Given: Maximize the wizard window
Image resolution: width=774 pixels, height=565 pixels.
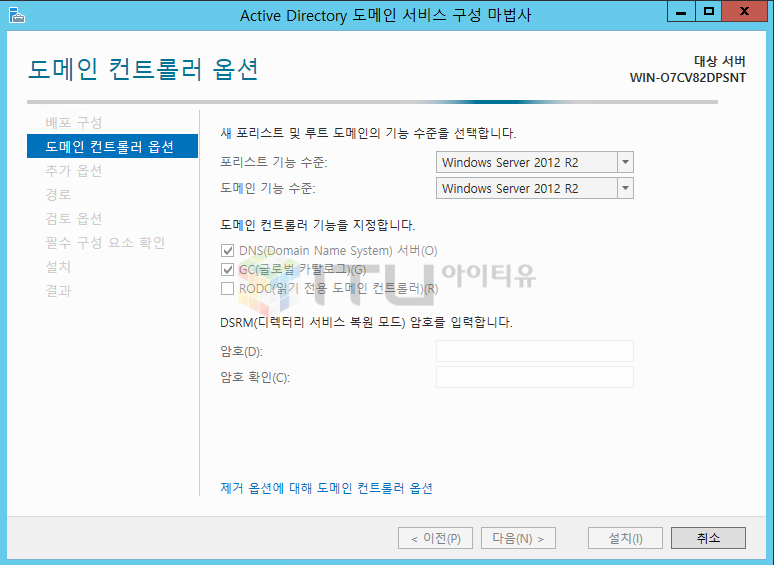Looking at the screenshot, I should tap(709, 11).
